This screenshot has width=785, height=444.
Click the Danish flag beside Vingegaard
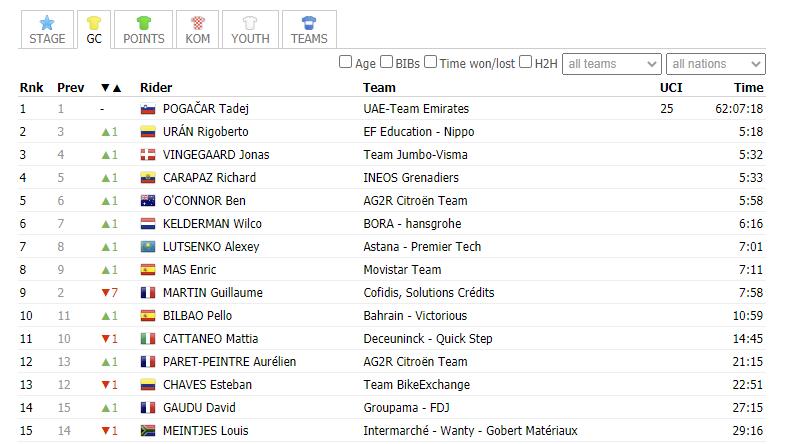point(148,155)
